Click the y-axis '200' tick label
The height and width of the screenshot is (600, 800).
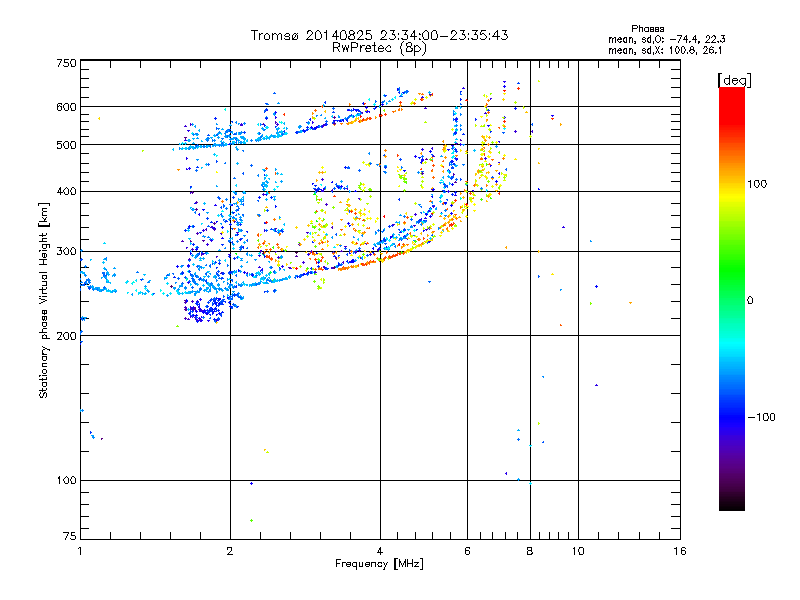(66, 336)
